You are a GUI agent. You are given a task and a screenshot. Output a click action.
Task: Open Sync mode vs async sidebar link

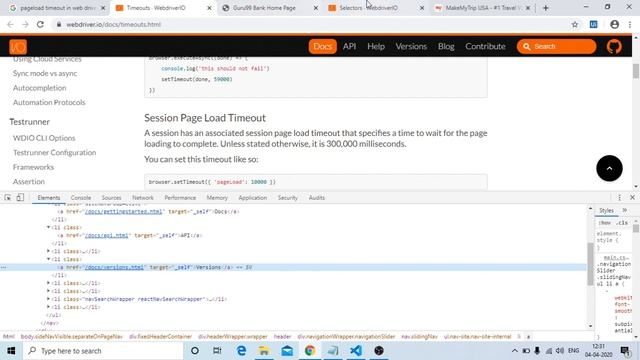pos(45,73)
